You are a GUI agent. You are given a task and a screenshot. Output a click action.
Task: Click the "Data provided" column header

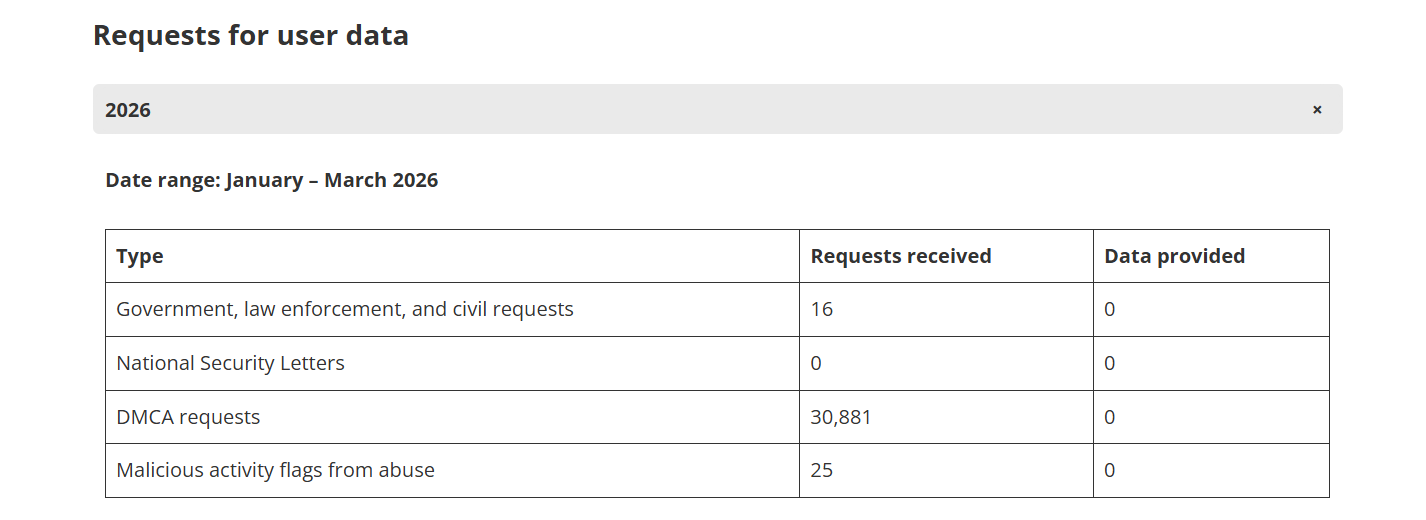[1174, 256]
